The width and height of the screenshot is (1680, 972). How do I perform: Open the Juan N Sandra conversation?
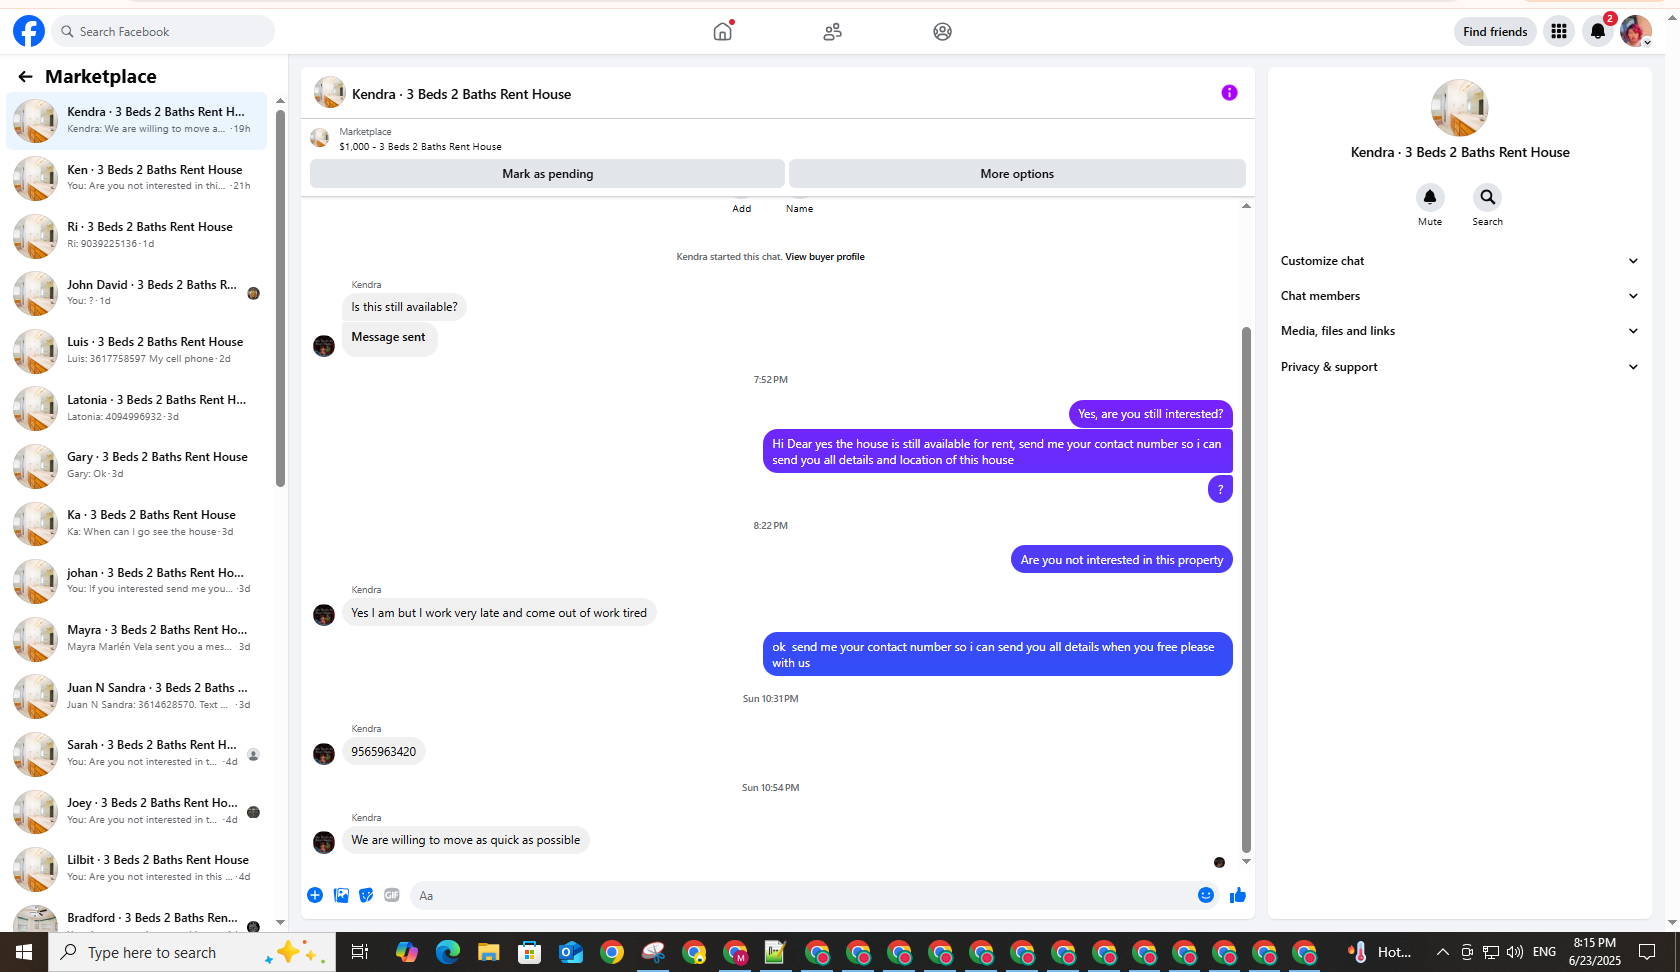[137, 696]
